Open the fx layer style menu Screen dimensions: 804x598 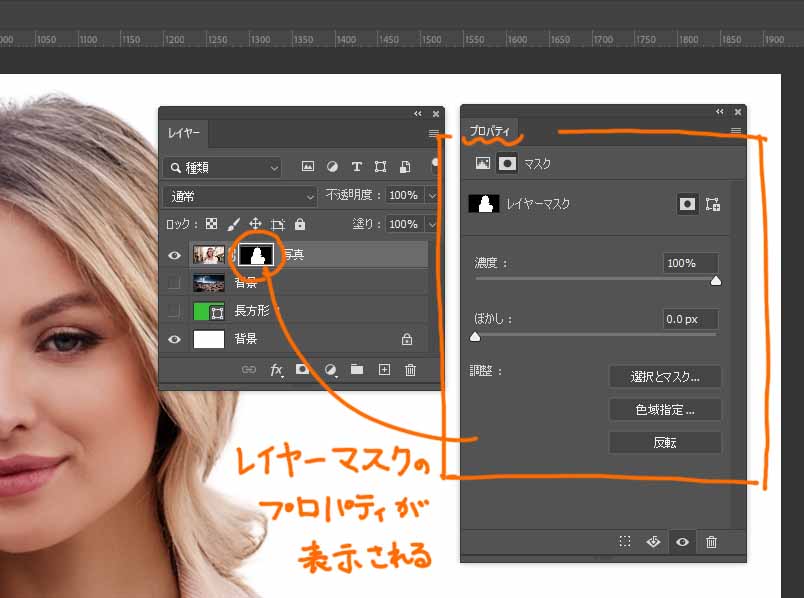pos(277,370)
